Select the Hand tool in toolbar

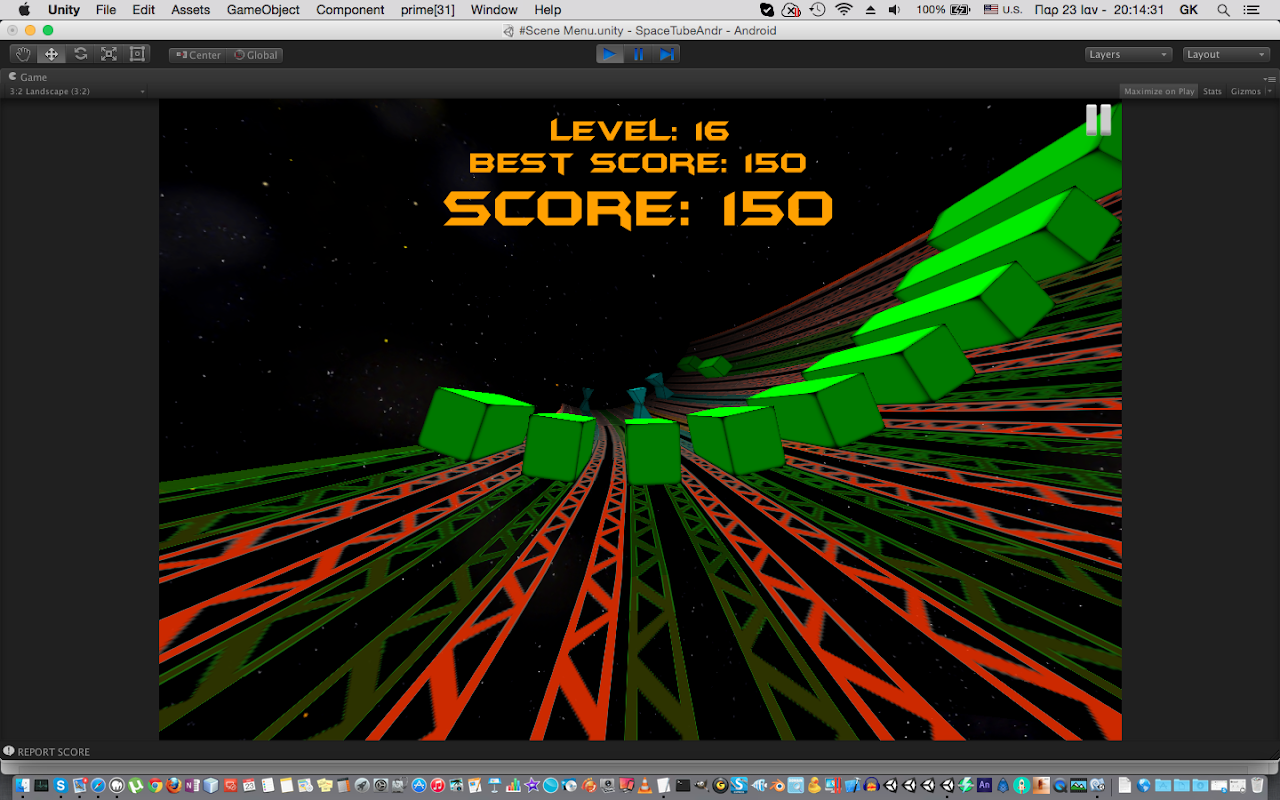pos(23,54)
